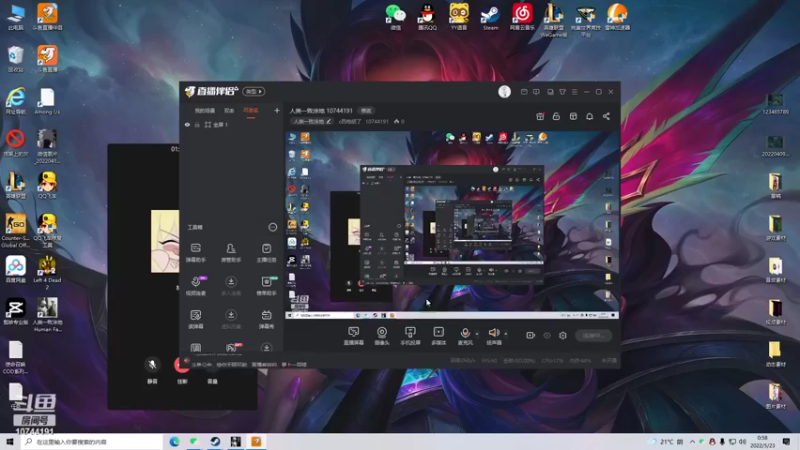The image size is (800, 450).
Task: Click the Windows taskbar search box
Action: (x=92, y=441)
